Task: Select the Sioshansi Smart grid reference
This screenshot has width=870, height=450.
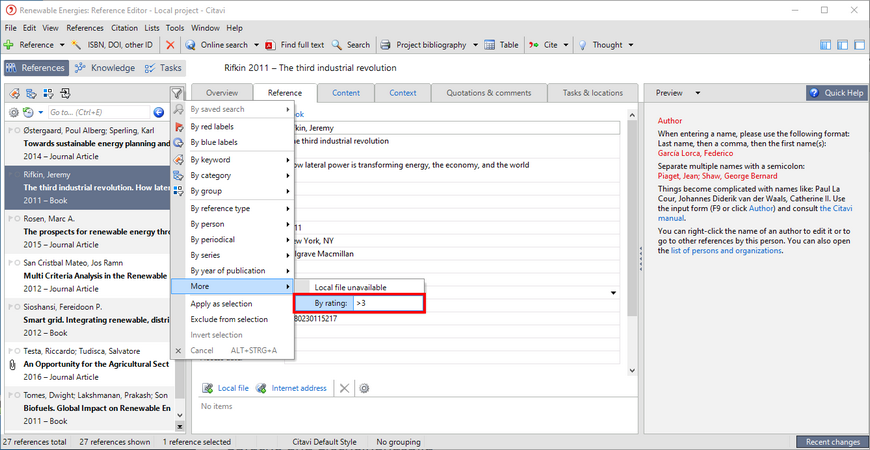Action: [x=89, y=320]
